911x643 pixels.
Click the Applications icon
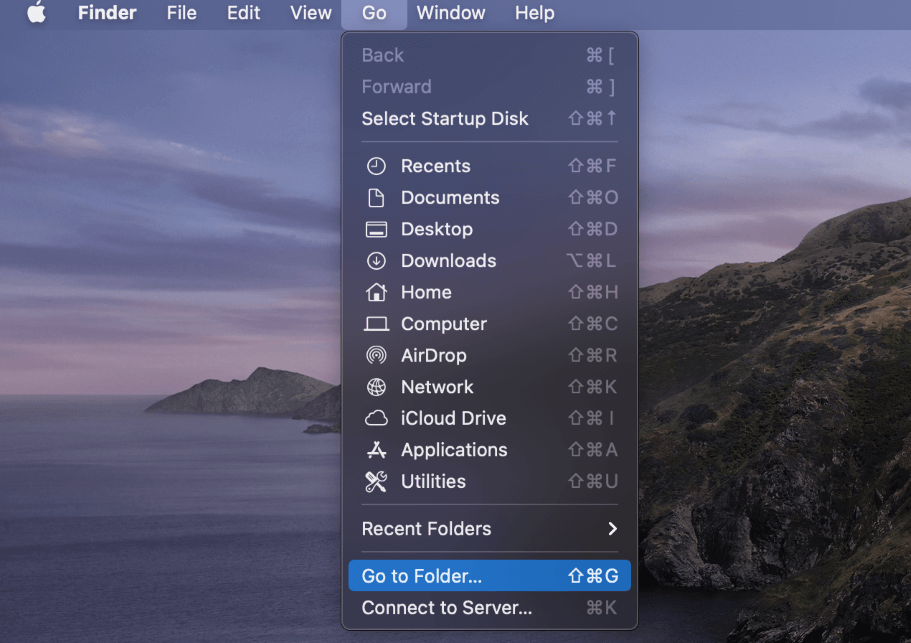[x=376, y=450]
